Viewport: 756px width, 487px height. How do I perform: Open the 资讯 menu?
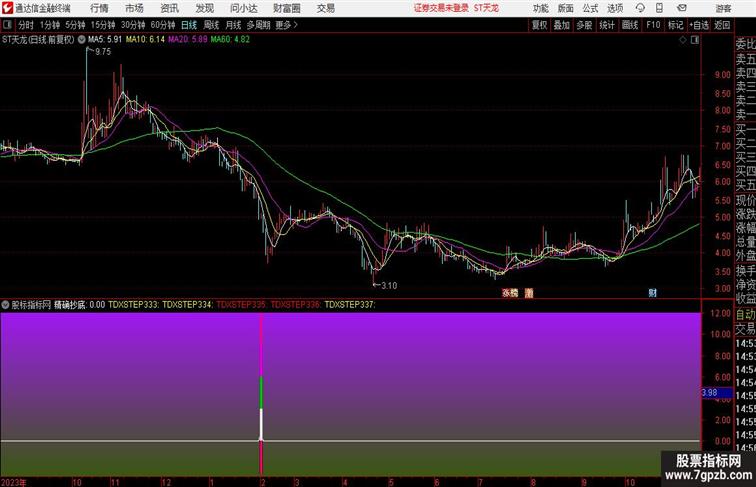[169, 8]
